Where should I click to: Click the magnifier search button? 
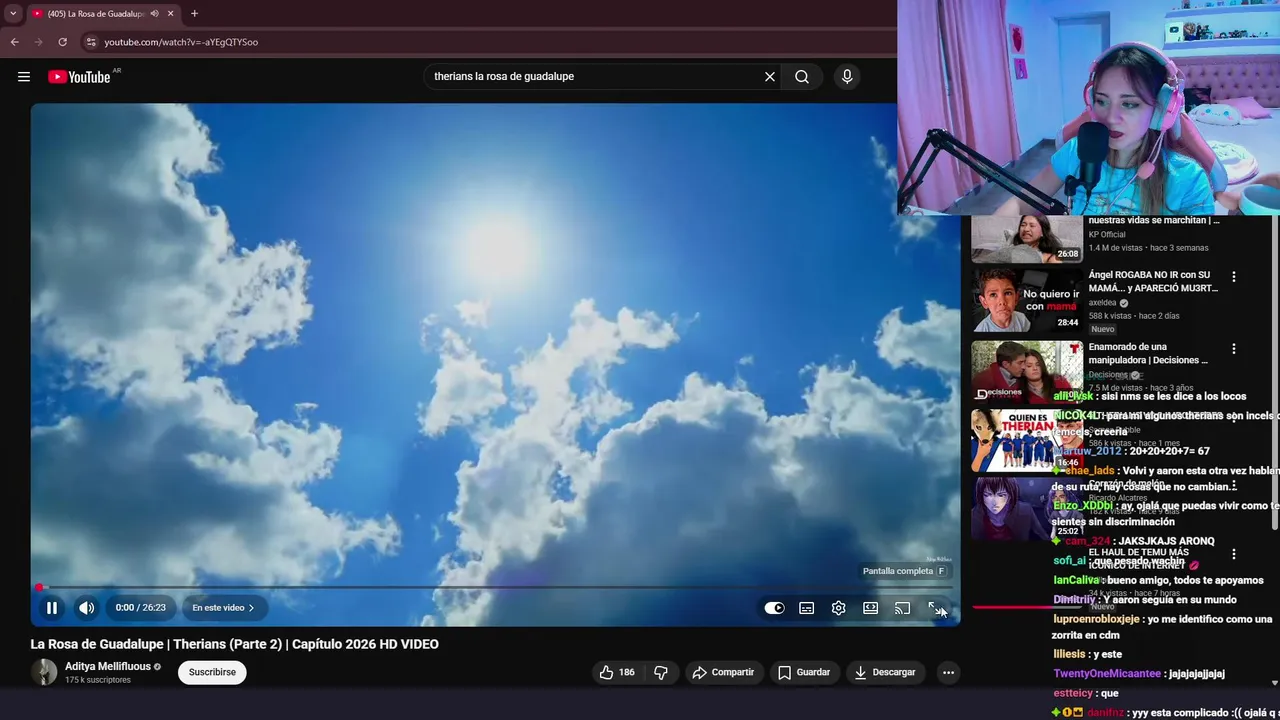(802, 77)
